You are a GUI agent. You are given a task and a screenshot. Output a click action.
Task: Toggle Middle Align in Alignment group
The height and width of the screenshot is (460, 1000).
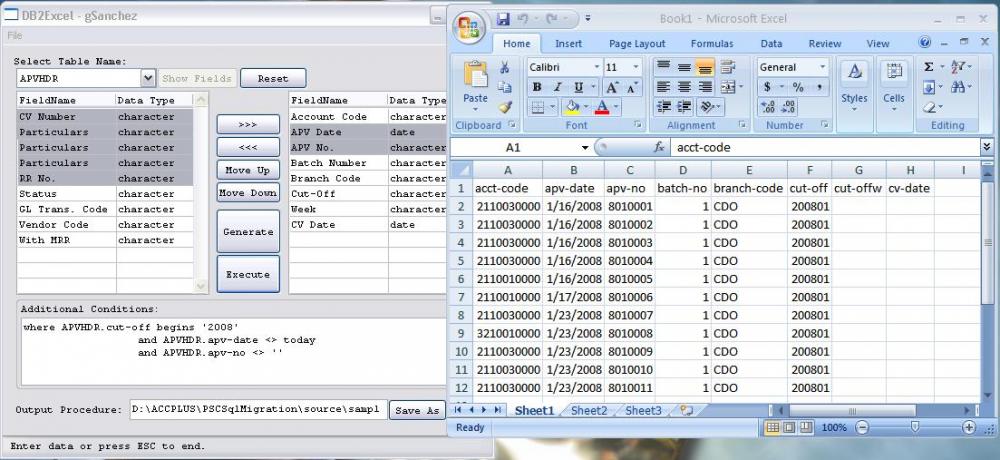684,67
